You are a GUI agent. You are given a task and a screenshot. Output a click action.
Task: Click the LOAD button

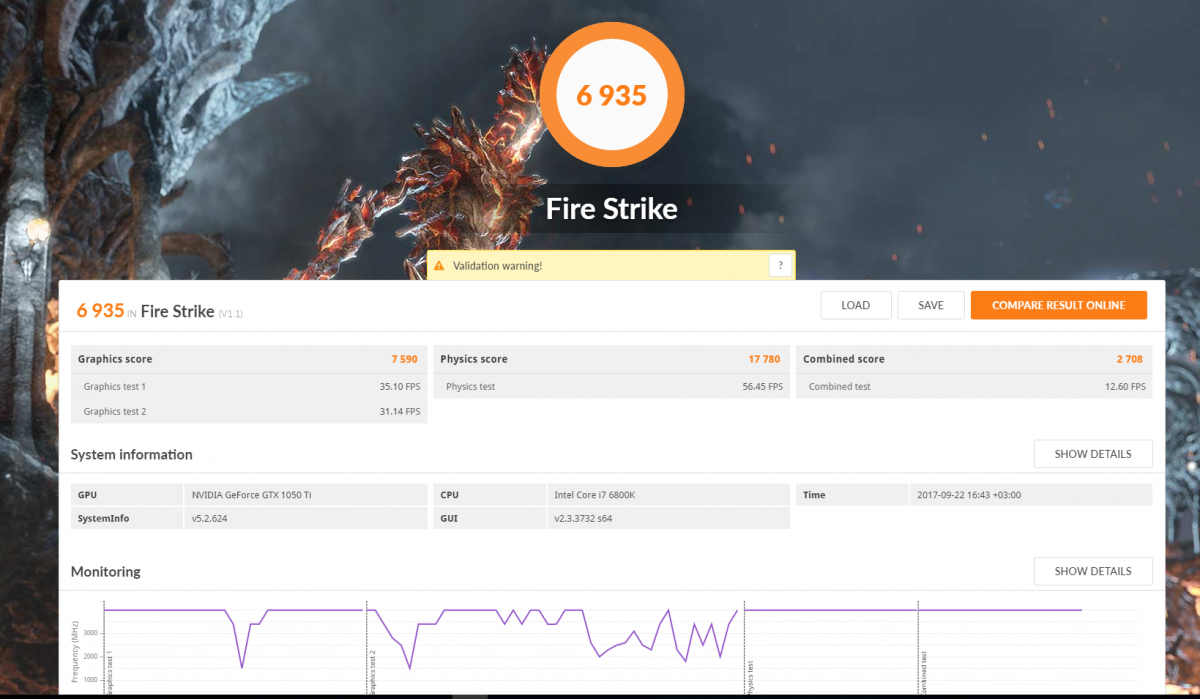(x=855, y=305)
